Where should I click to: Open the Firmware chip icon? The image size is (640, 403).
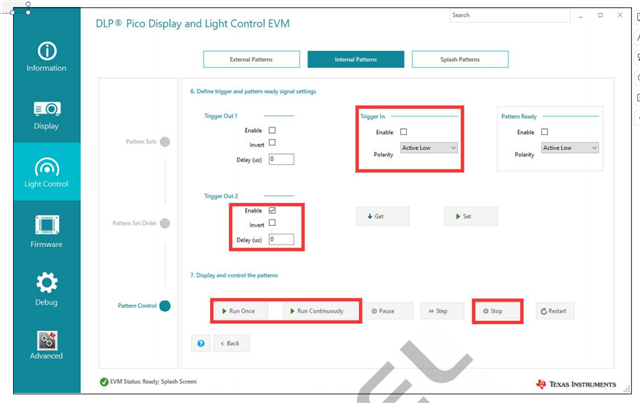[x=47, y=225]
